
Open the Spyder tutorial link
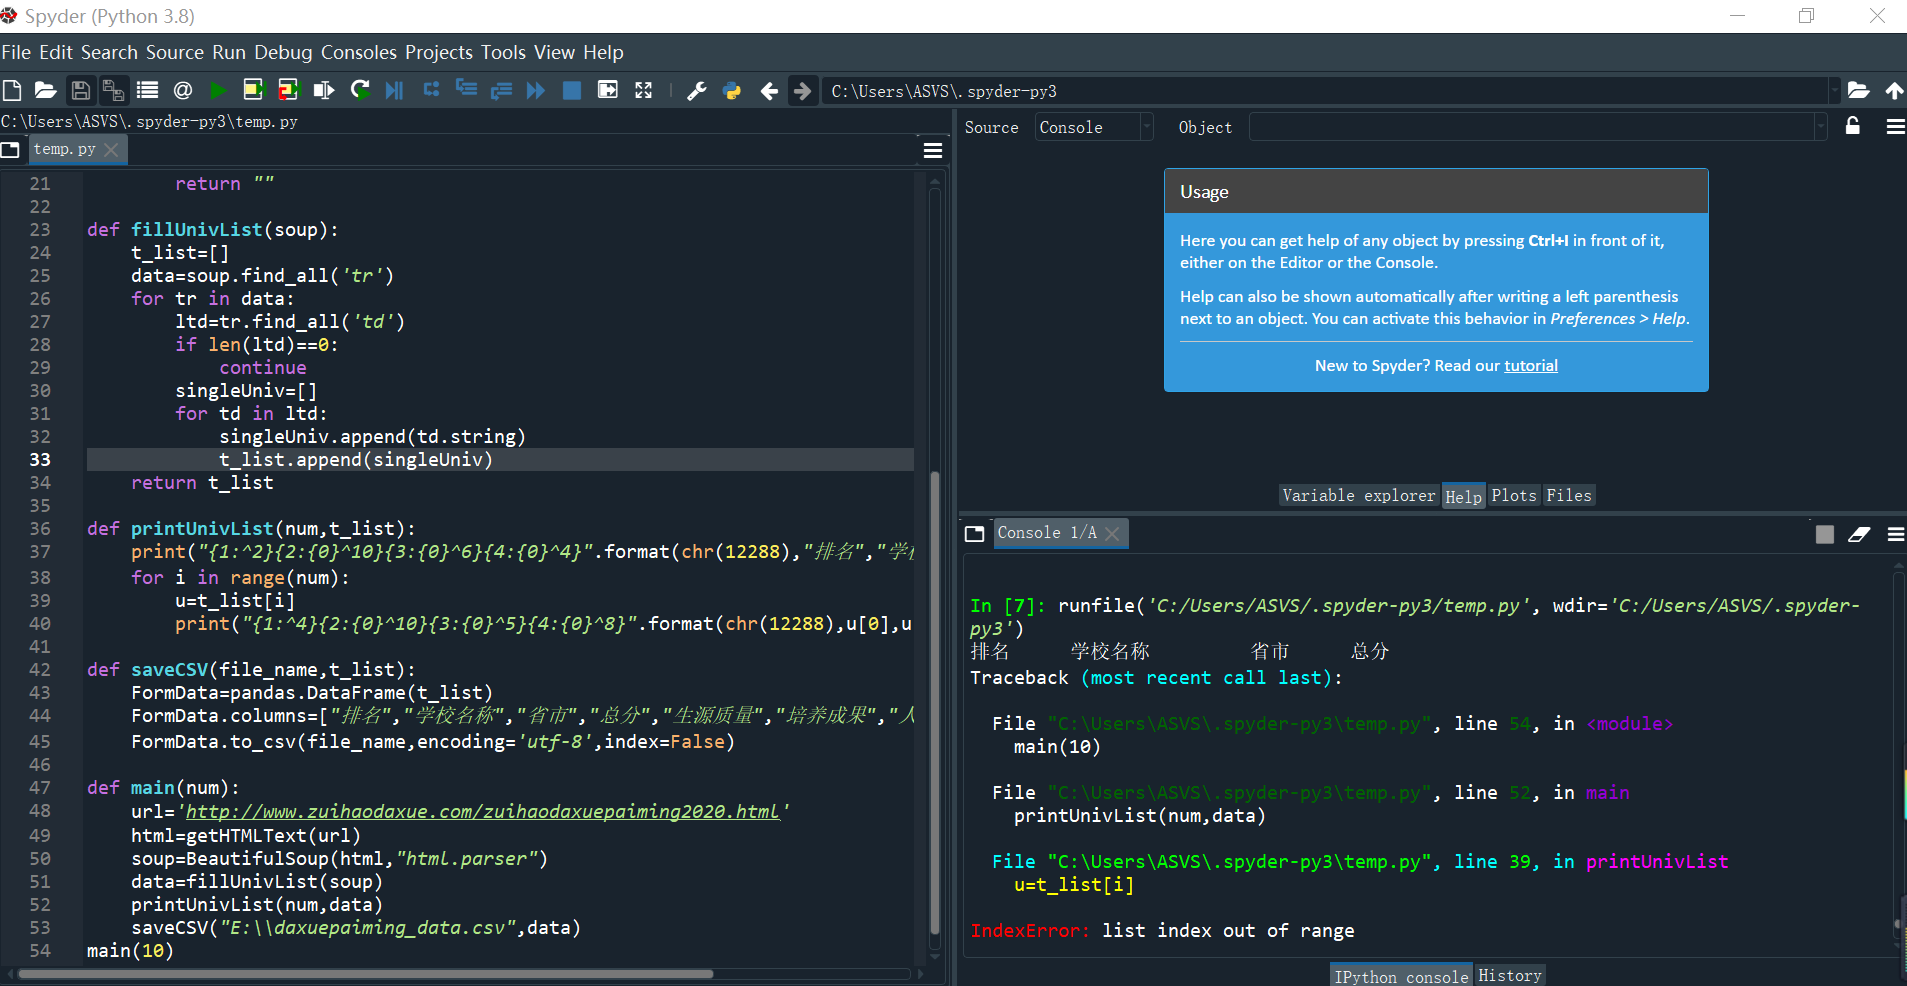(x=1531, y=366)
